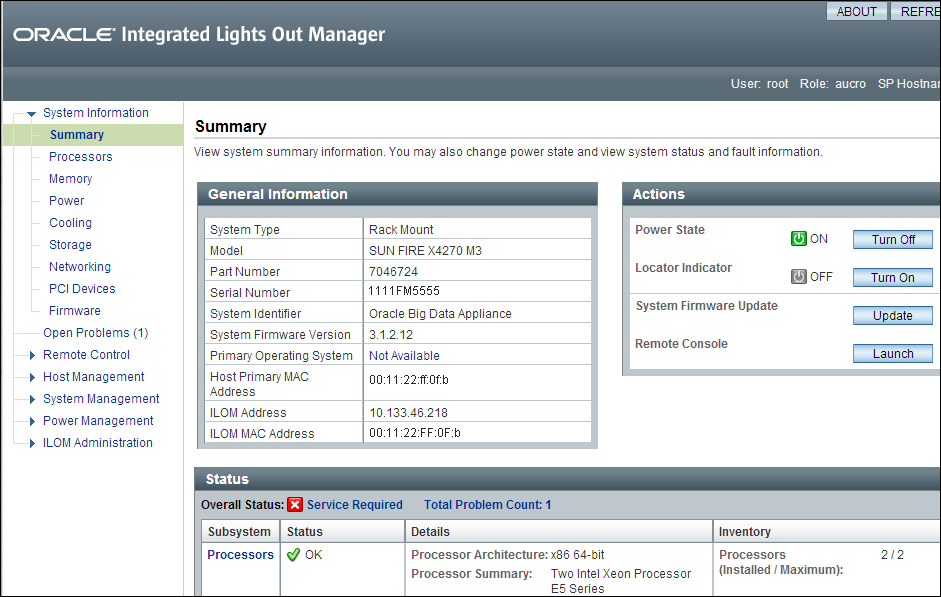The height and width of the screenshot is (597, 941).
Task: Expand the Power Management arrow
Action: coord(32,421)
